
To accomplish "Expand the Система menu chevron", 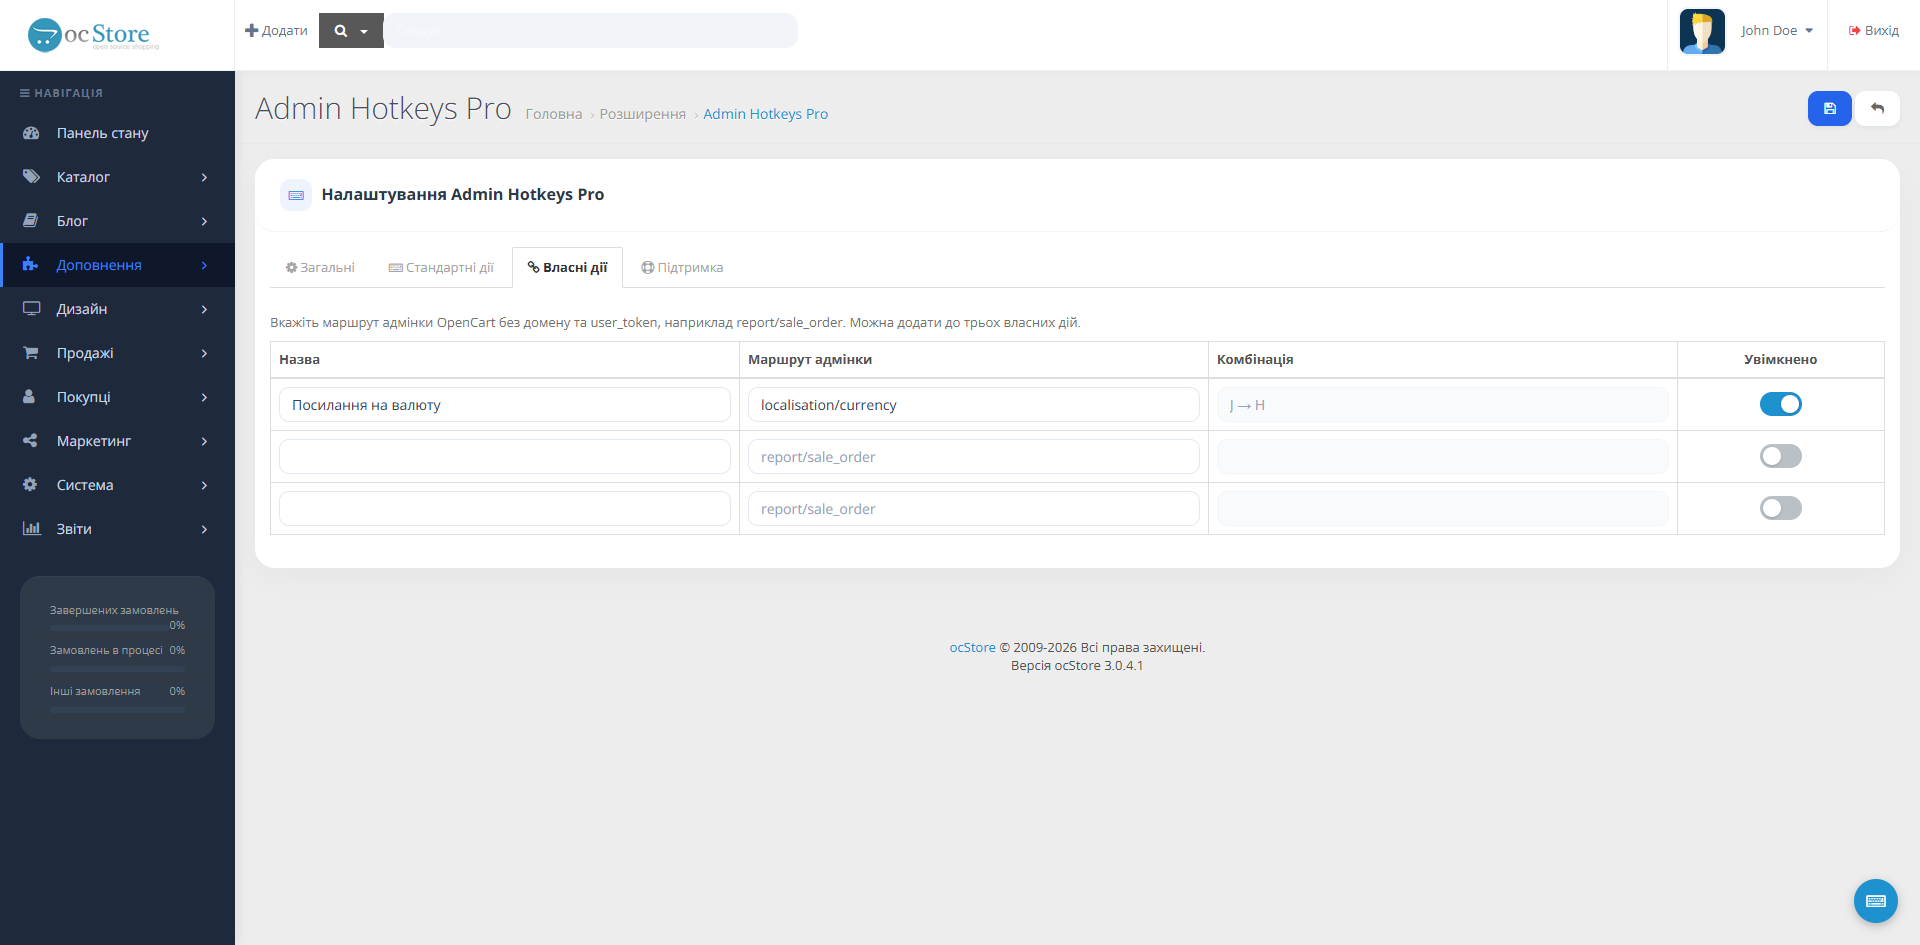I will (x=204, y=485).
